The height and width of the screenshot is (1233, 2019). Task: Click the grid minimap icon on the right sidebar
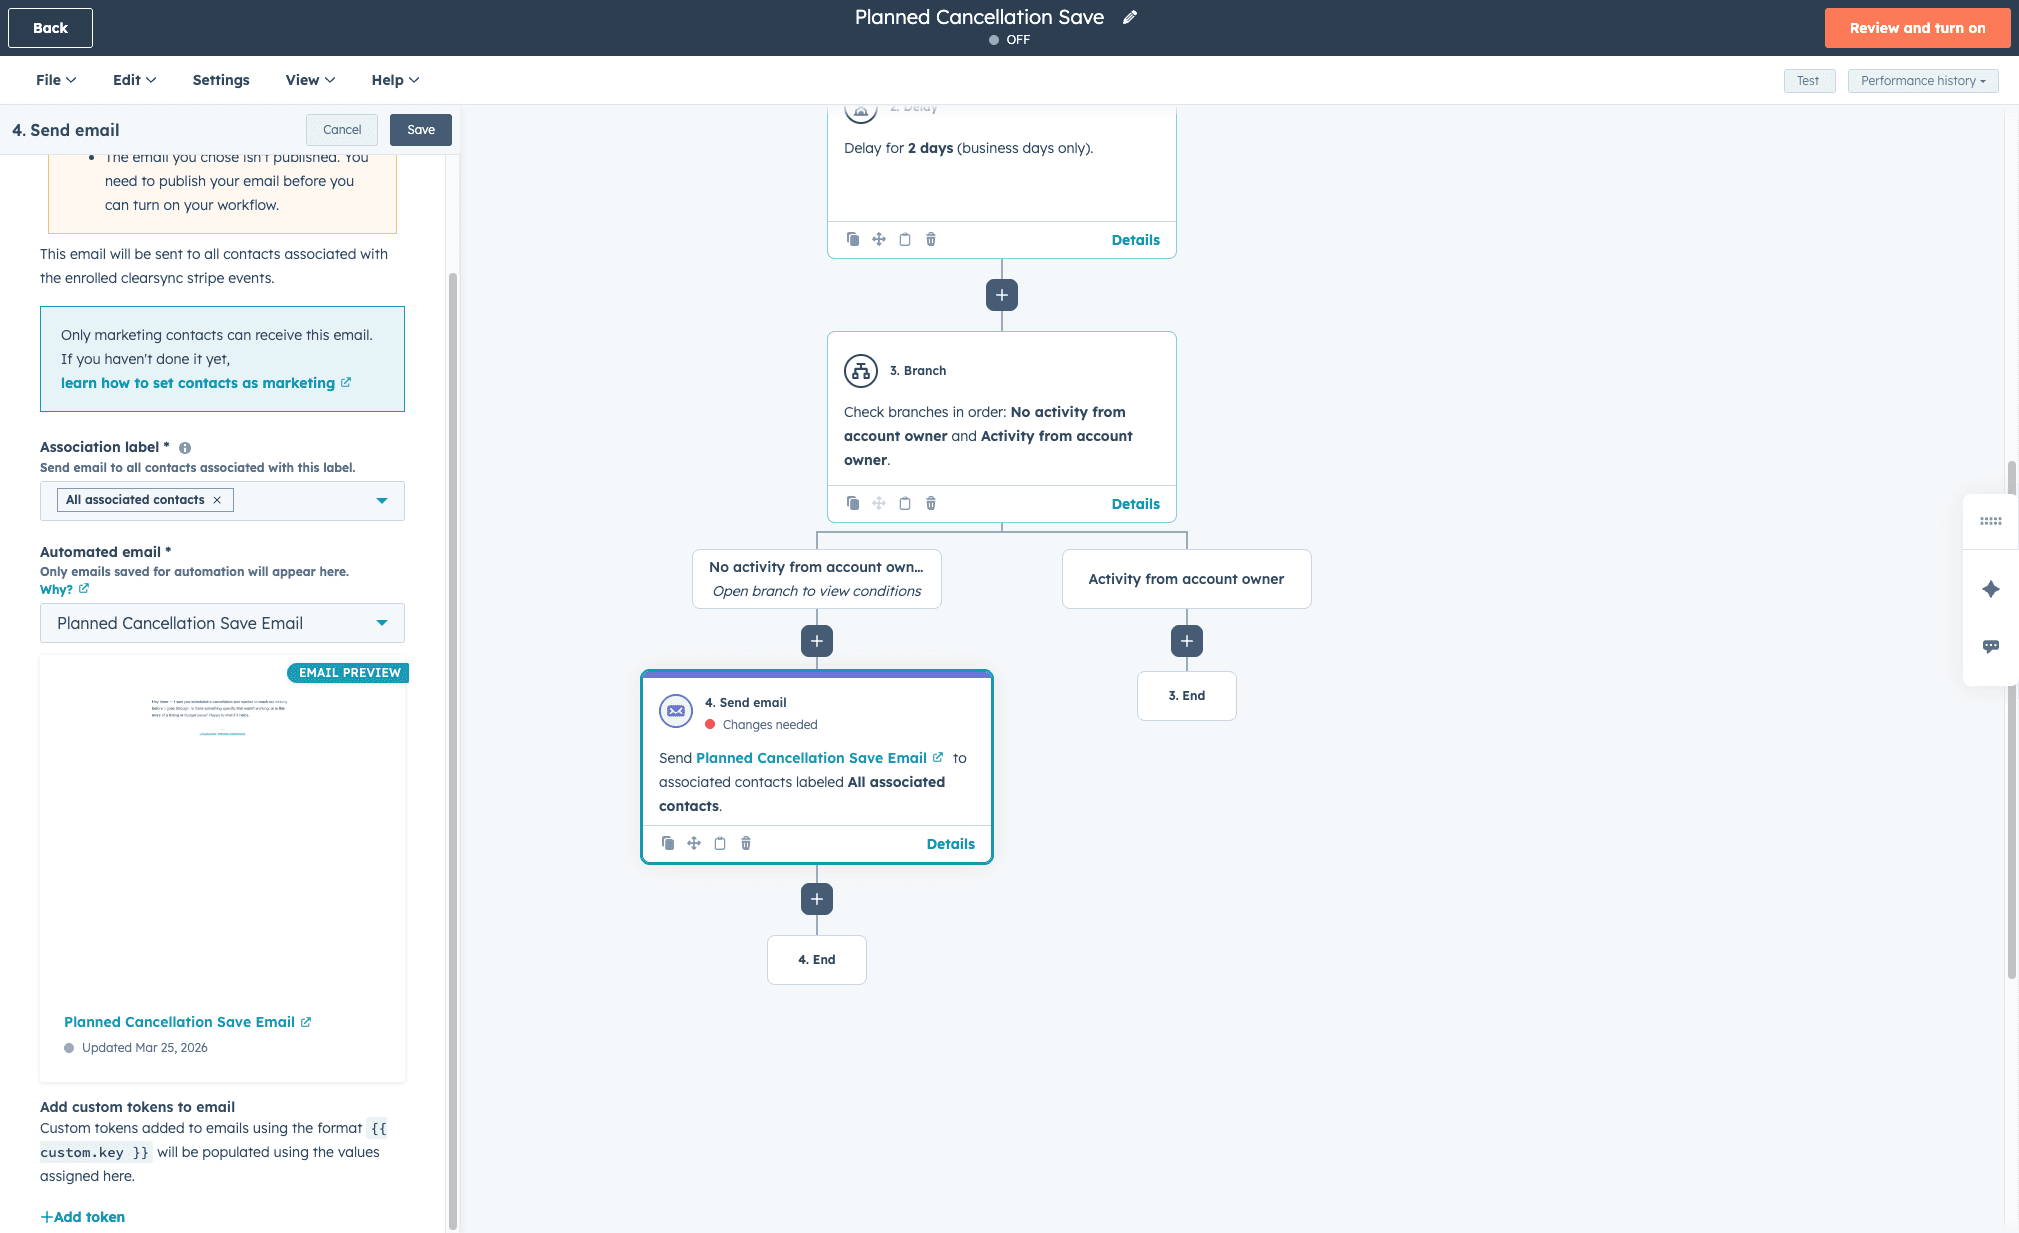[1990, 521]
